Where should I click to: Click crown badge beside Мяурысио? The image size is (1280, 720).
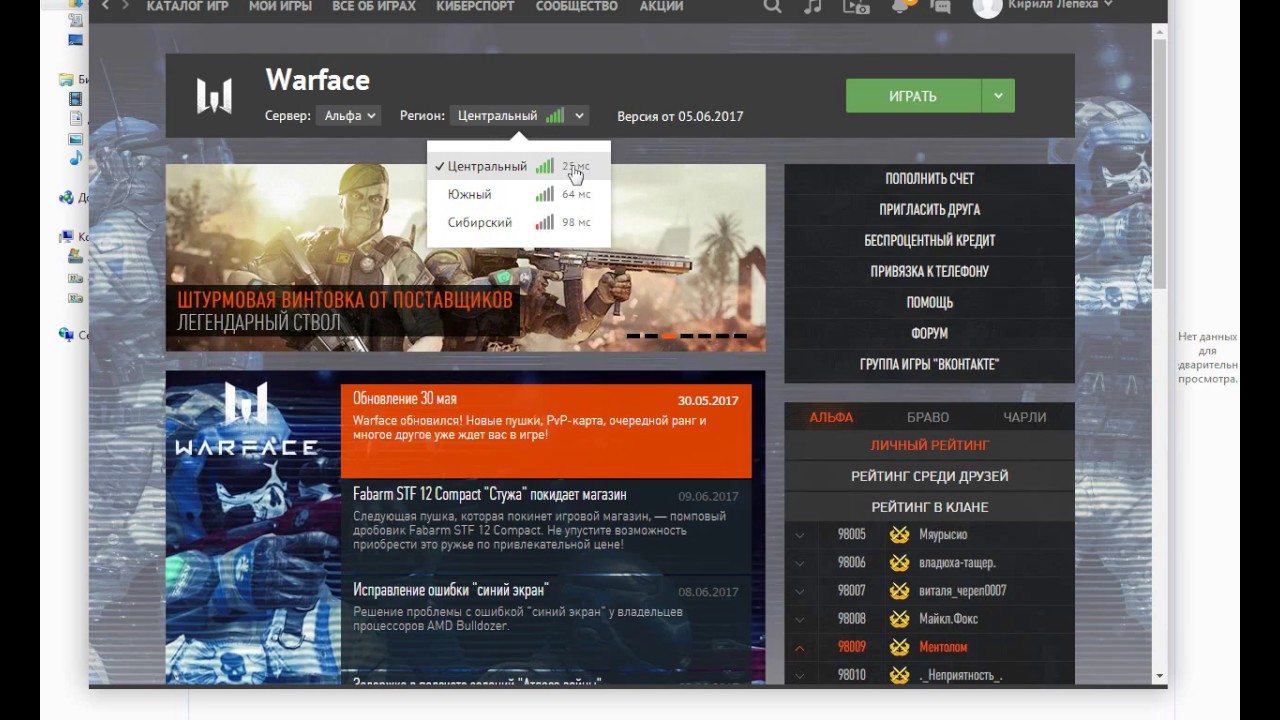click(899, 535)
